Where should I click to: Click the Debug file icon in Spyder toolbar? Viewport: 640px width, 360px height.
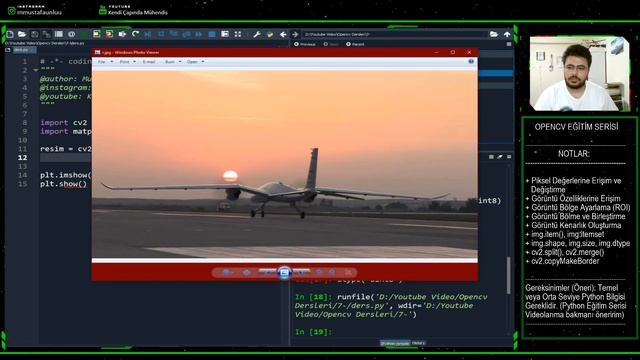(148, 35)
